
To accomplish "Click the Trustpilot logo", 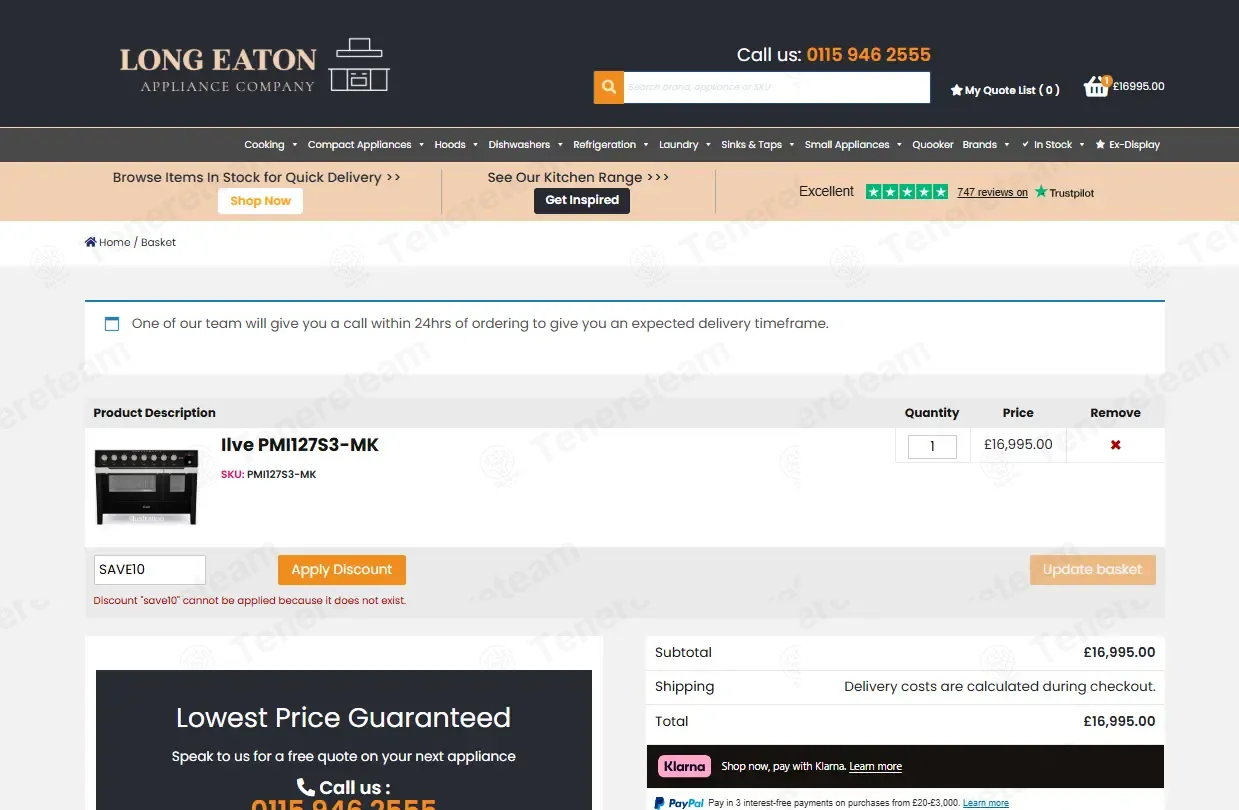I will point(1064,192).
